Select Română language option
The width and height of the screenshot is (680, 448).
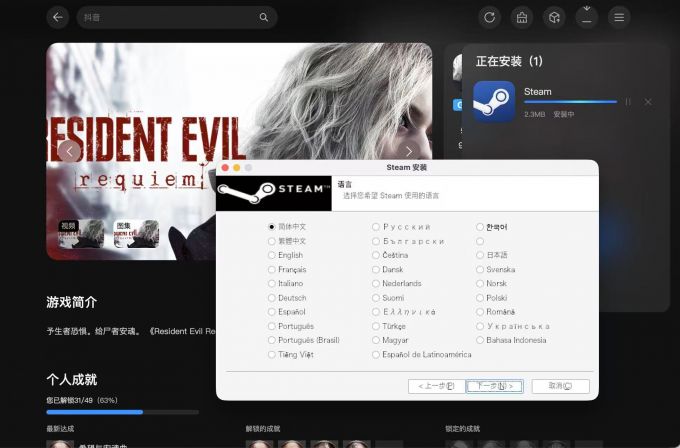coord(496,312)
